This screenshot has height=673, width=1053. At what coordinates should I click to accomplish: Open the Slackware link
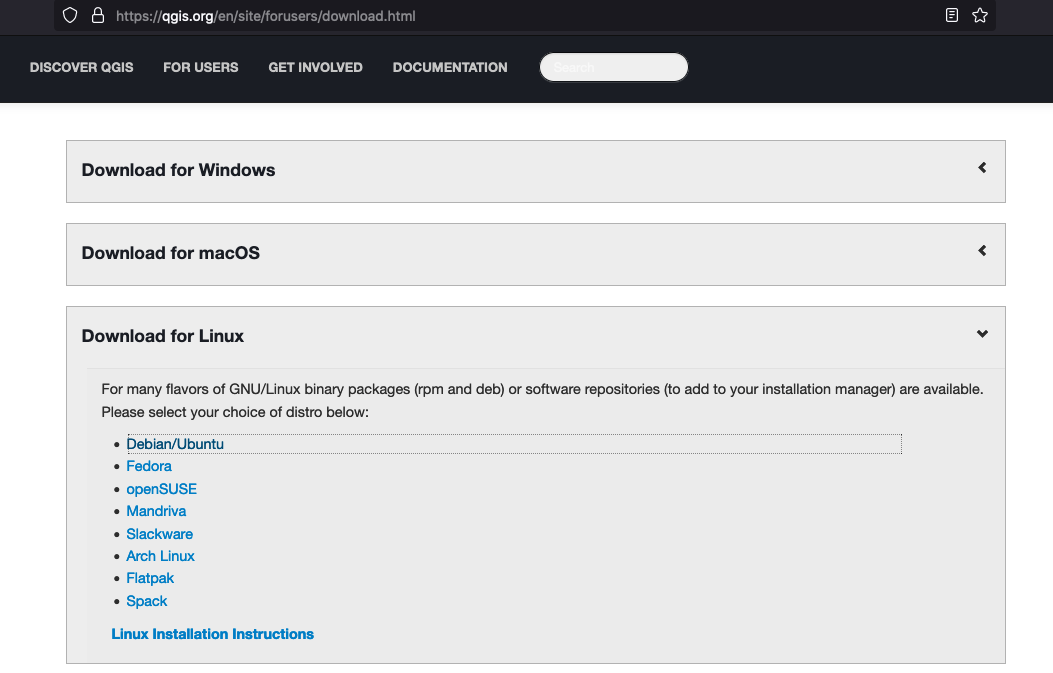pos(159,534)
